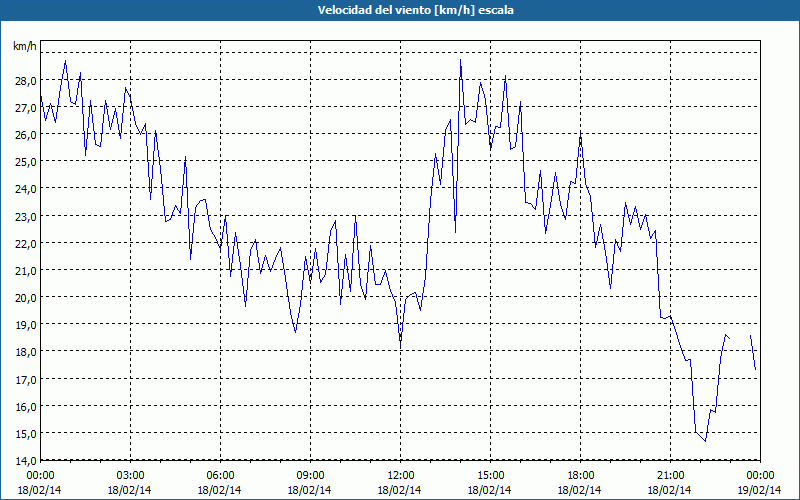The height and width of the screenshot is (500, 800).
Task: Select the "18:00" time label
Action: 580,476
